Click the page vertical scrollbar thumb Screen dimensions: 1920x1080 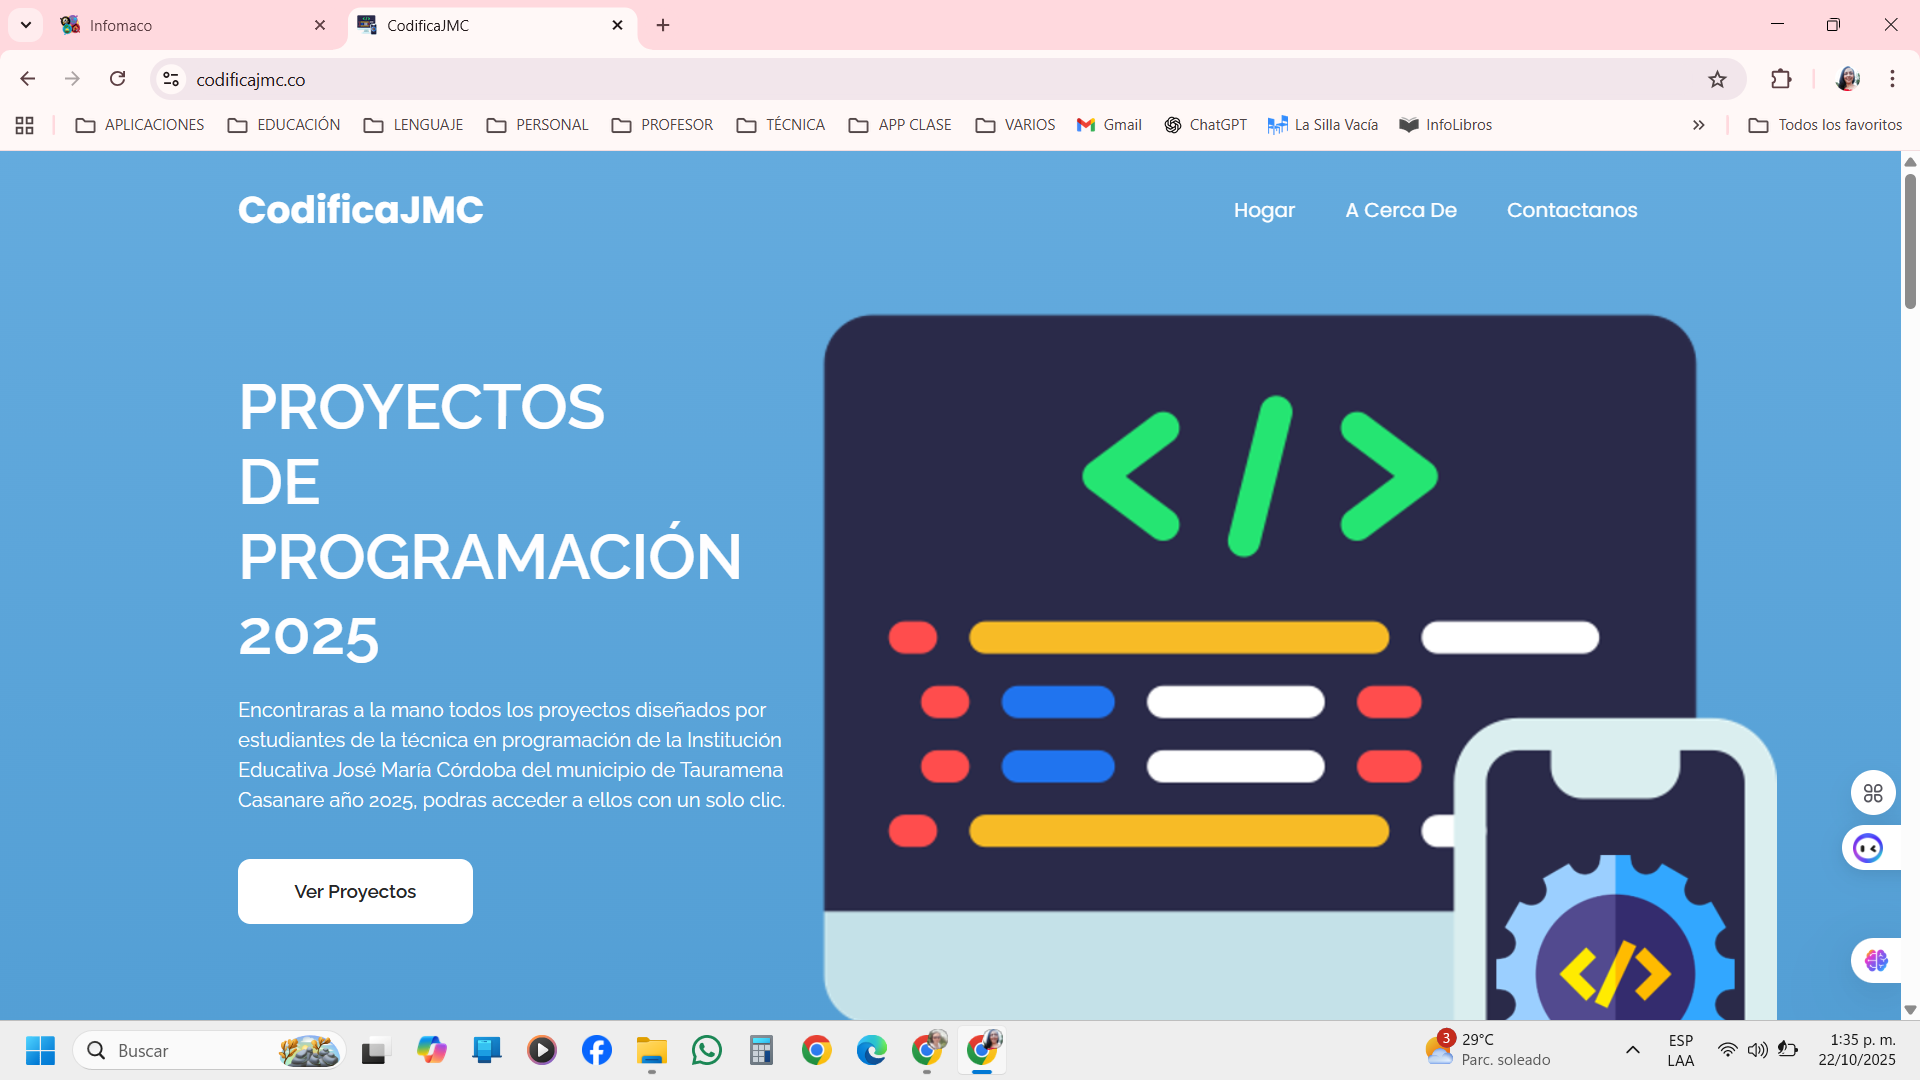coord(1910,240)
